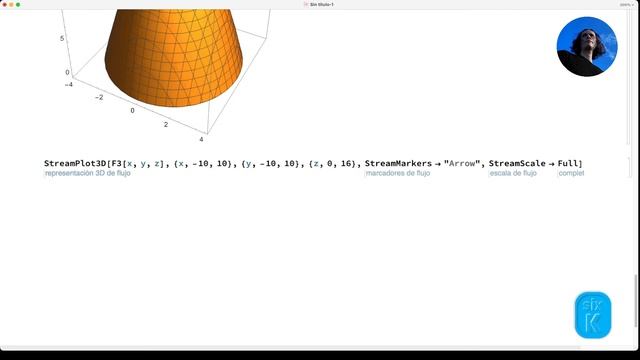Image resolution: width=640 pixels, height=360 pixels.
Task: Click the horizontal scrollbar at the bottom of the window
Action: [x=290, y=348]
